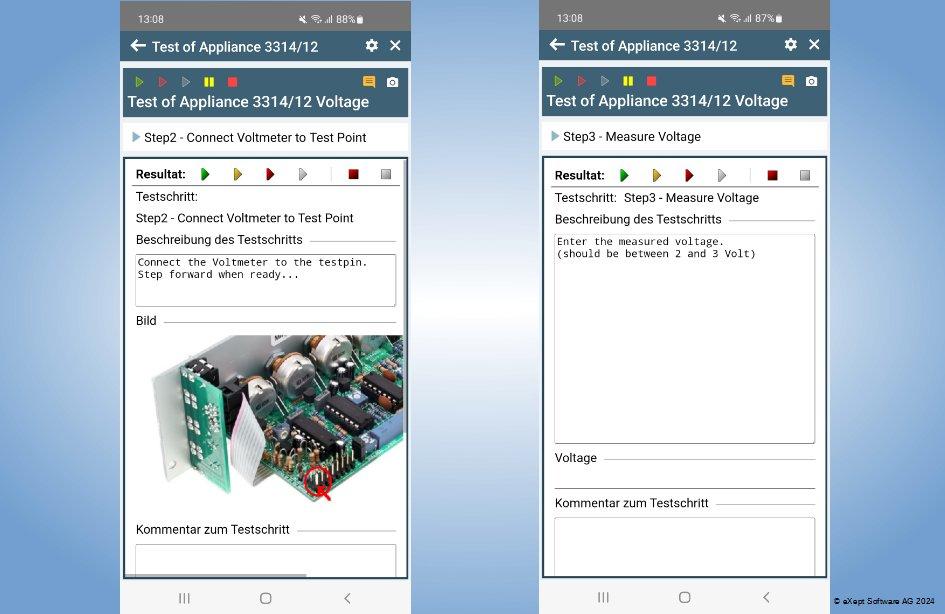Expand Step2 - Connect Voltmeter to Test Point

pos(265,137)
